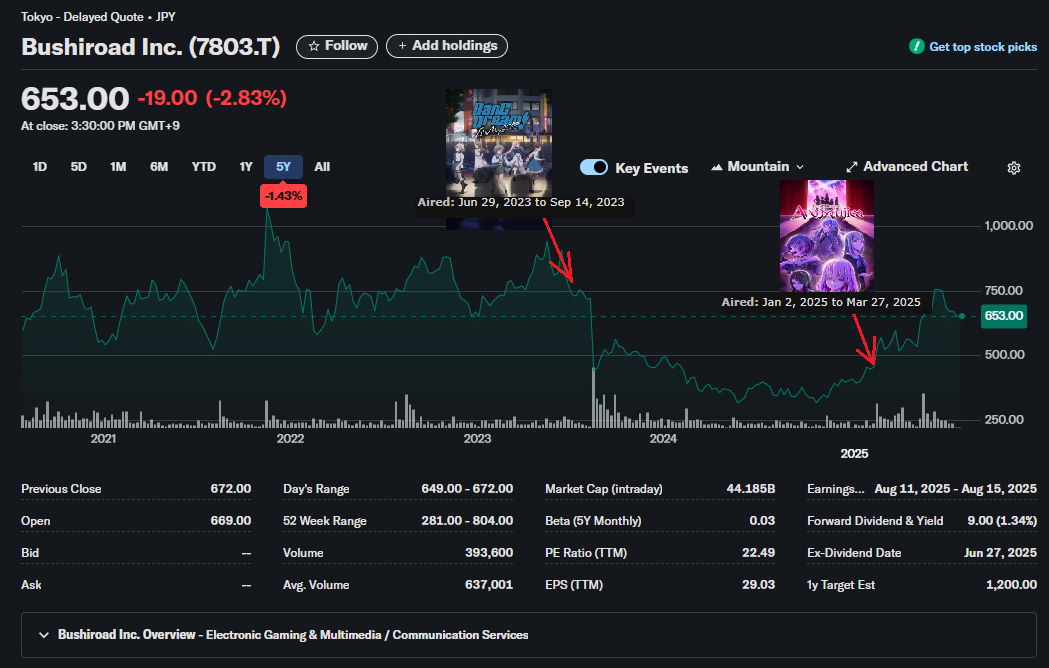
Task: Click the Day's Range value 649.00 - 672.00
Action: click(x=467, y=489)
